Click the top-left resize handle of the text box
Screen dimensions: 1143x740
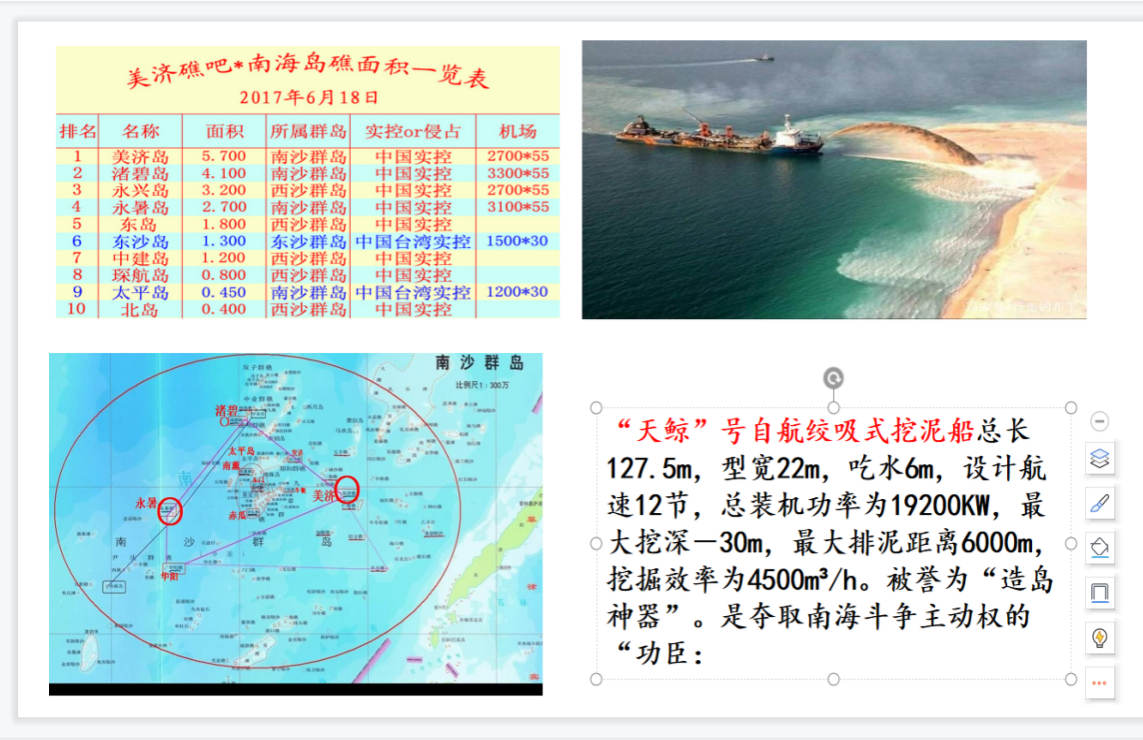click(597, 405)
